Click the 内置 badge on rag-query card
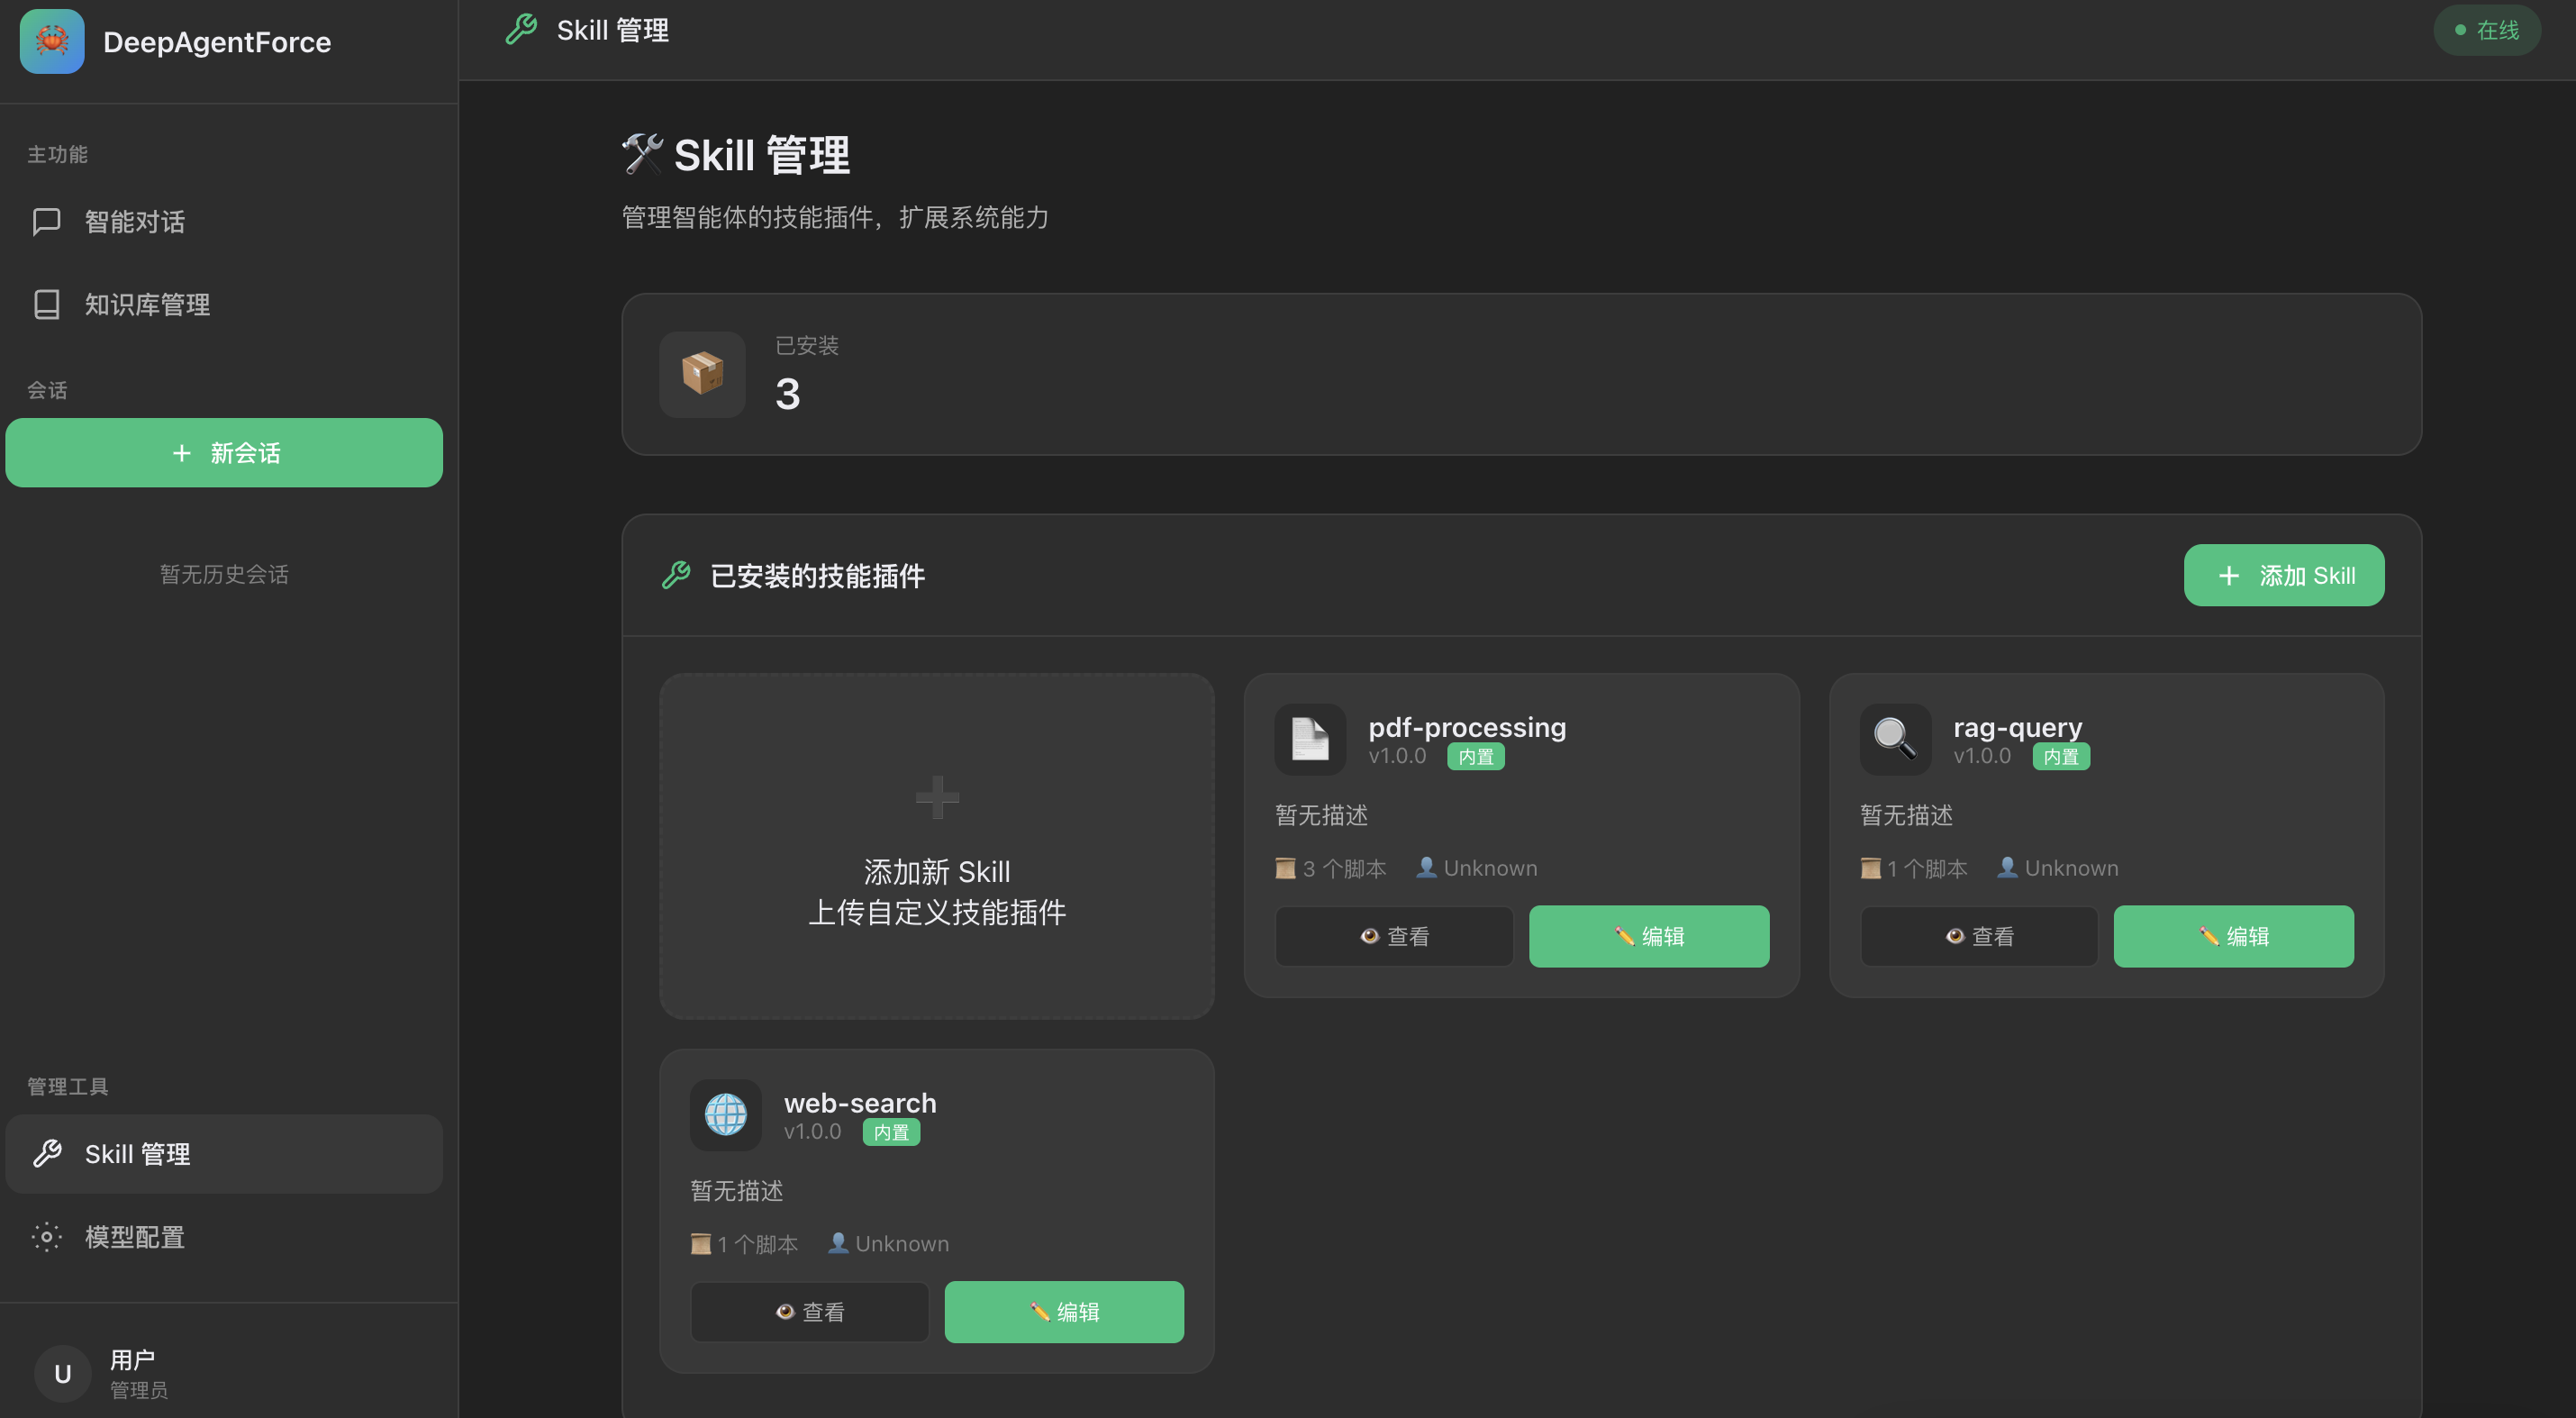This screenshot has height=1418, width=2576. click(2061, 757)
